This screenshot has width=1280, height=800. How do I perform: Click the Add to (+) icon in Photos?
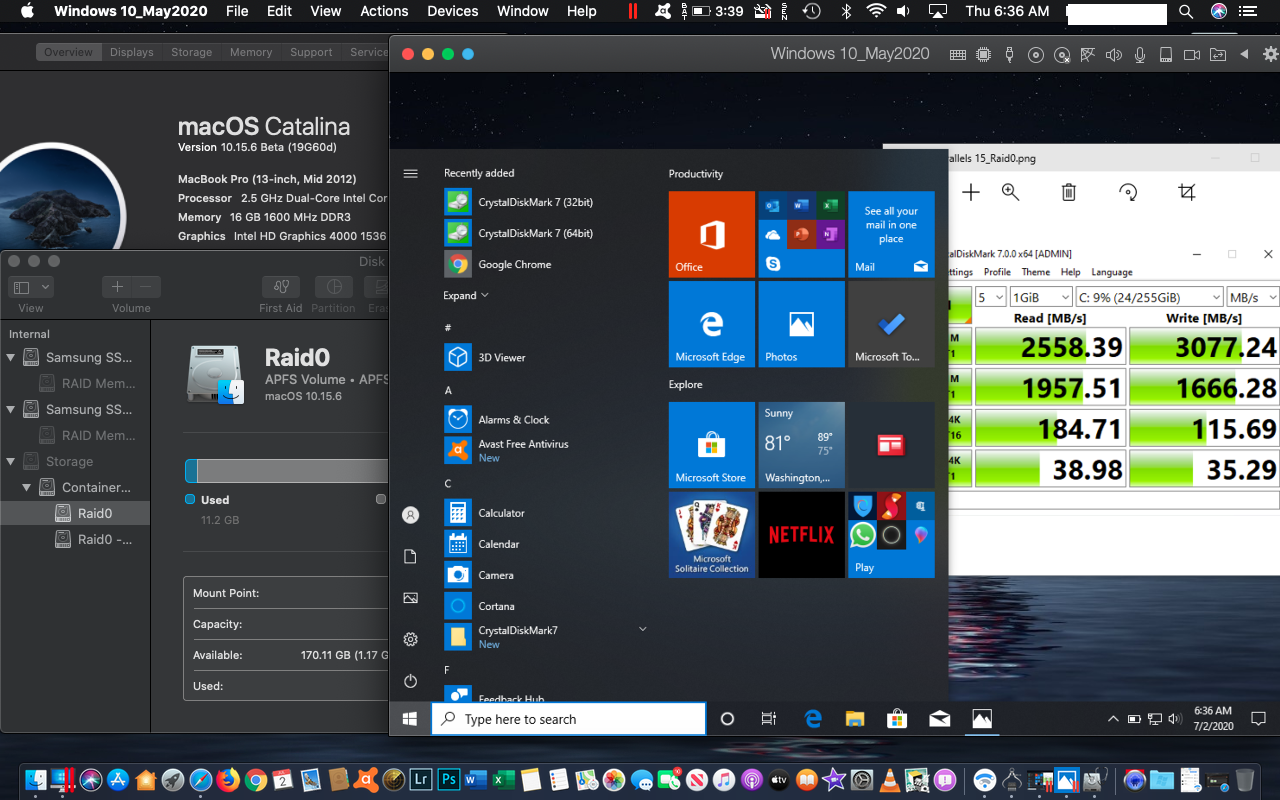pos(970,192)
